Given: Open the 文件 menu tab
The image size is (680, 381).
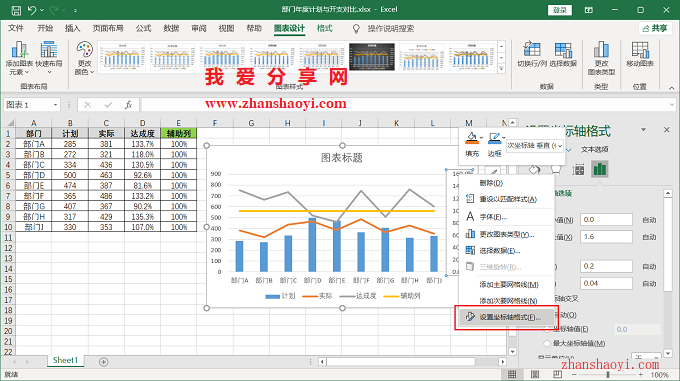Looking at the screenshot, I should coord(16,29).
